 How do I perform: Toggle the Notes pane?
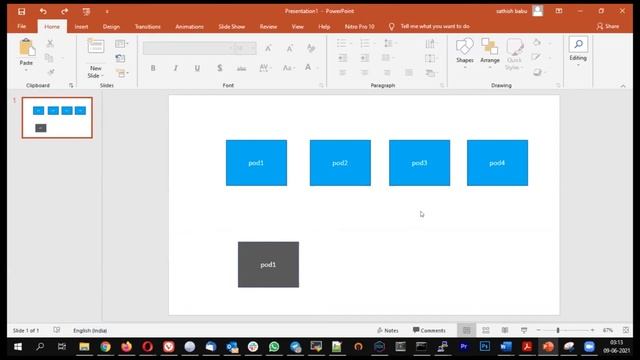[x=387, y=330]
